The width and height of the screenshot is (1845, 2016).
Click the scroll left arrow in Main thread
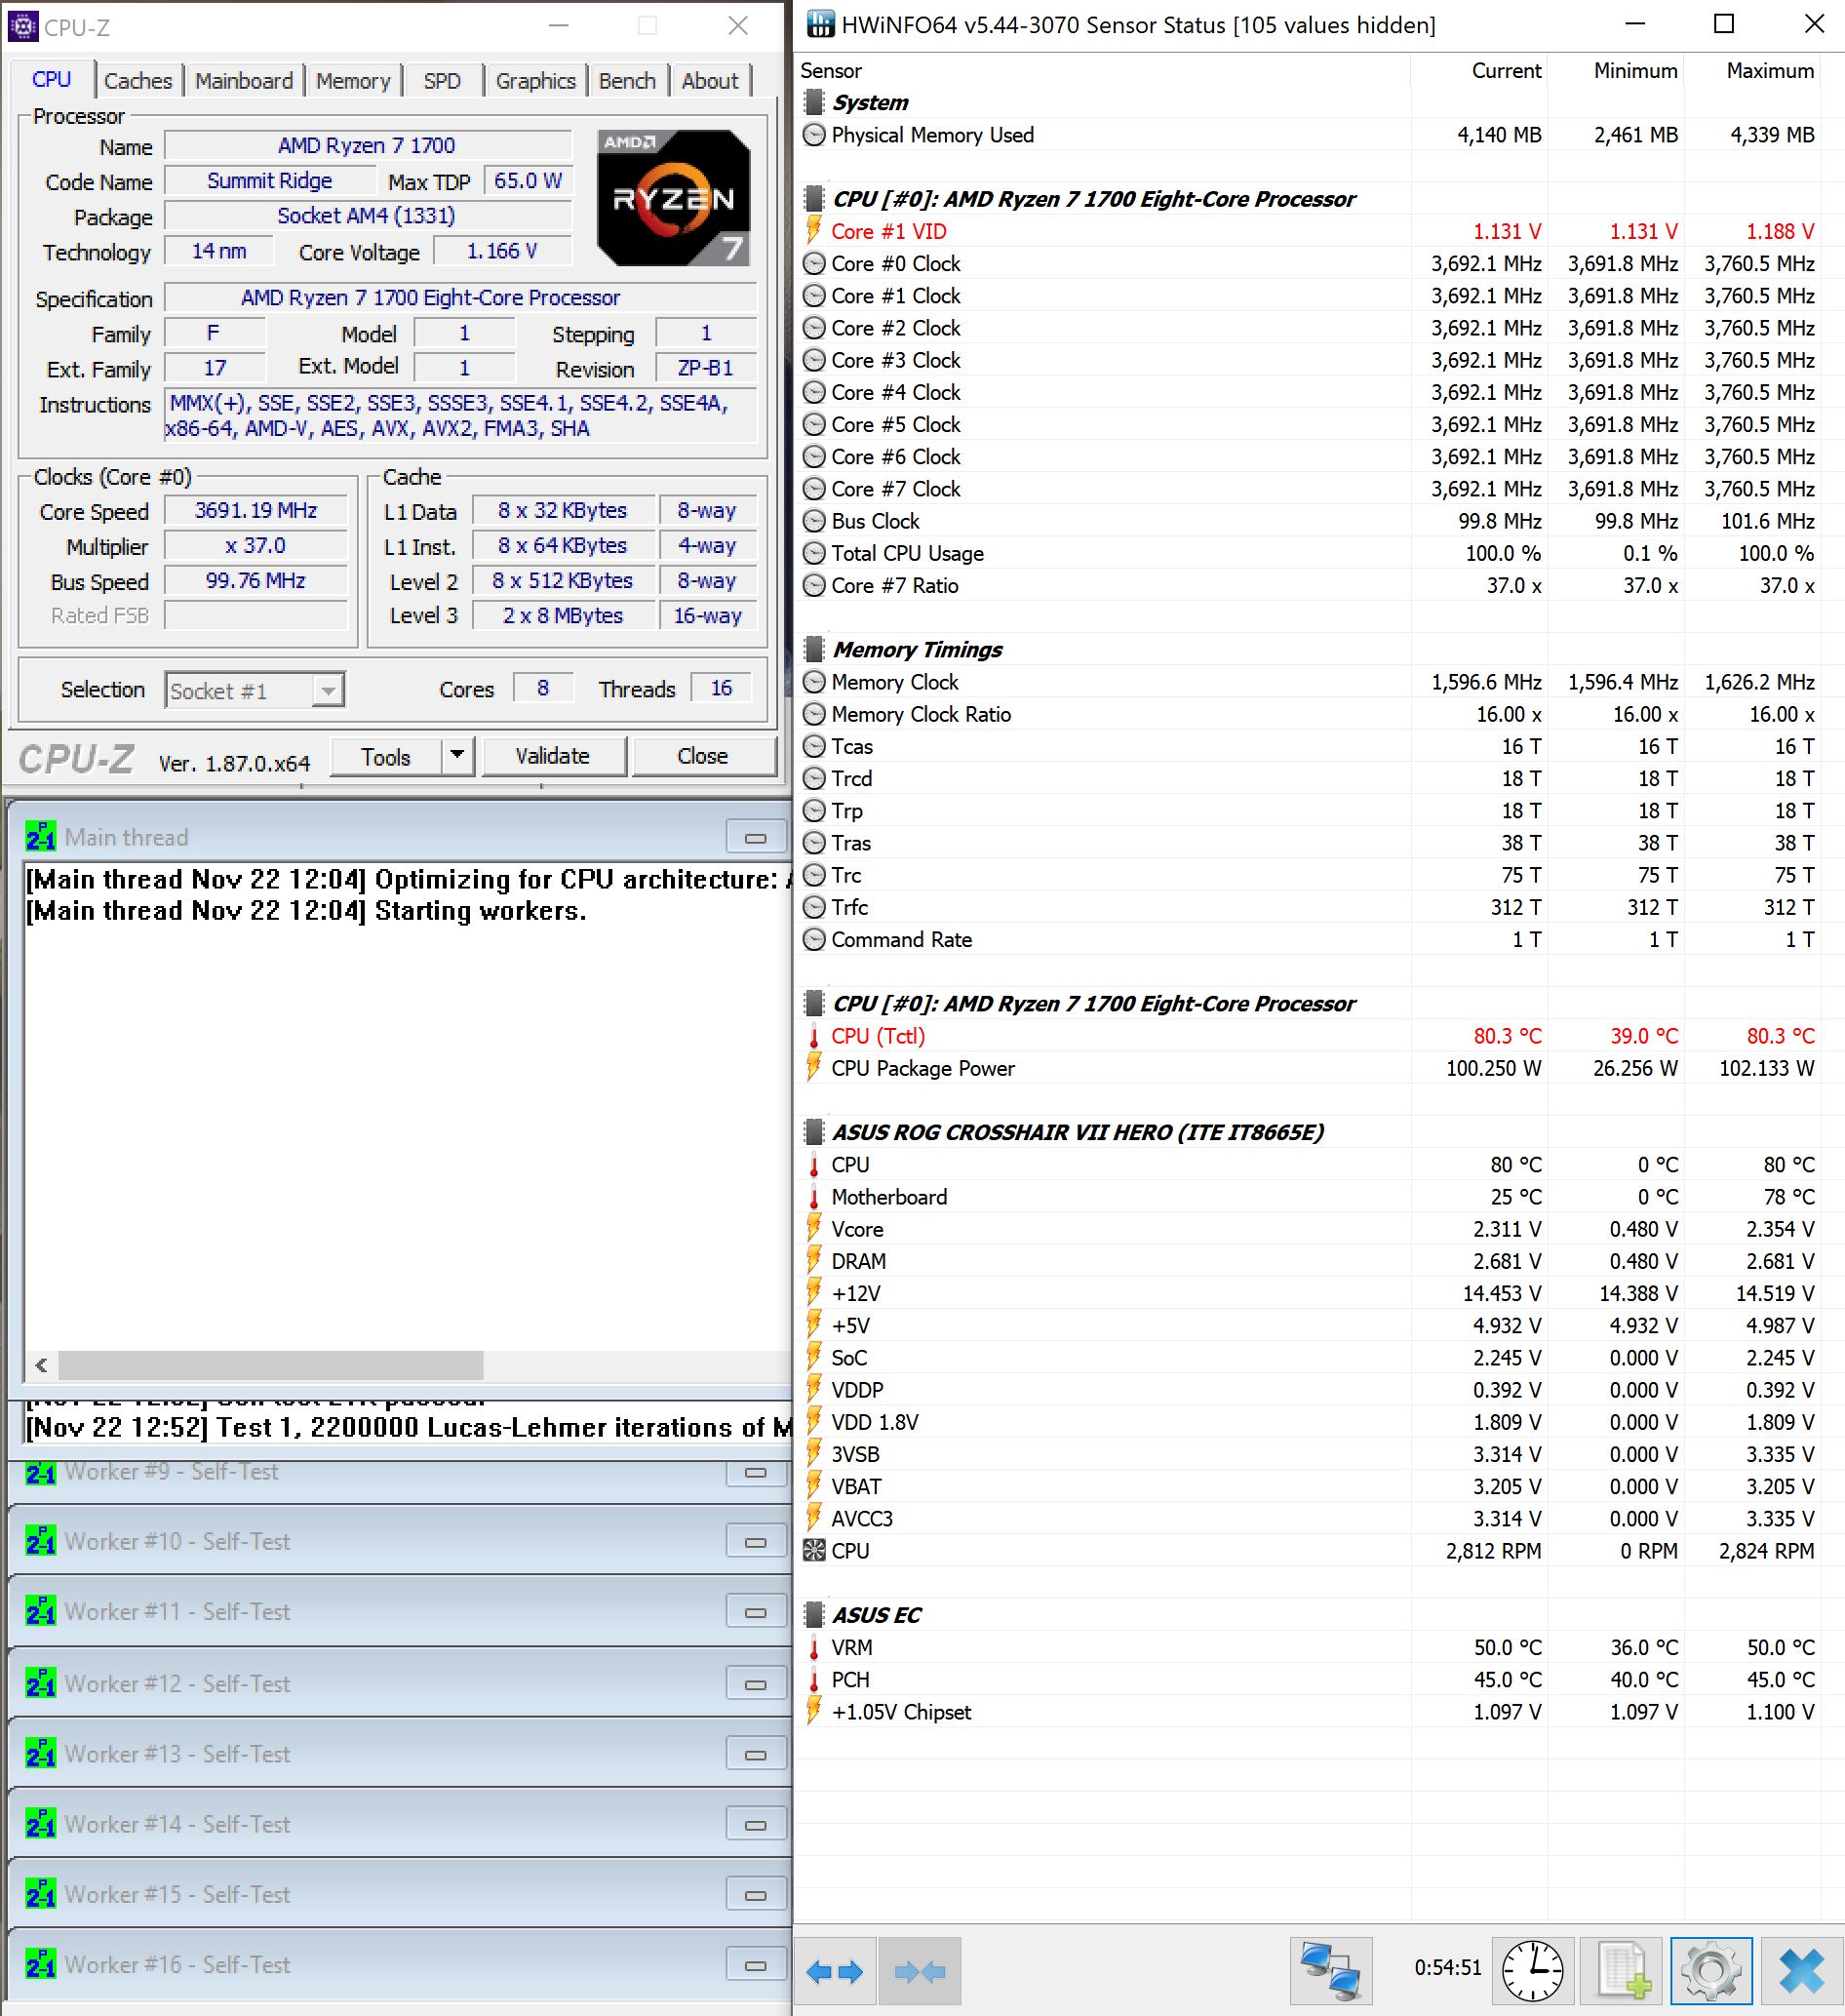tap(41, 1365)
